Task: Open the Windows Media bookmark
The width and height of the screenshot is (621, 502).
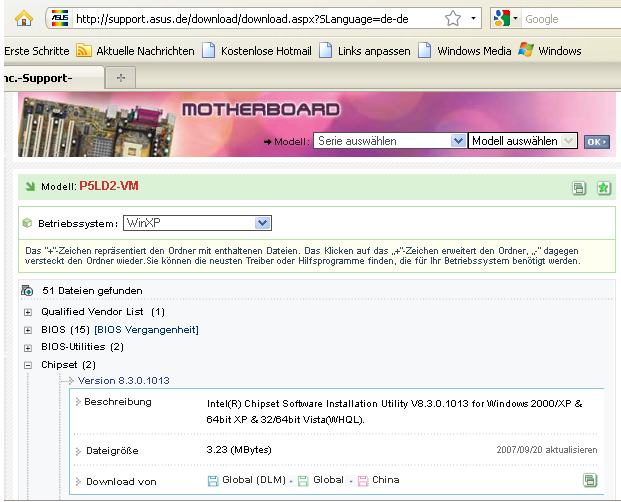Action: click(474, 51)
